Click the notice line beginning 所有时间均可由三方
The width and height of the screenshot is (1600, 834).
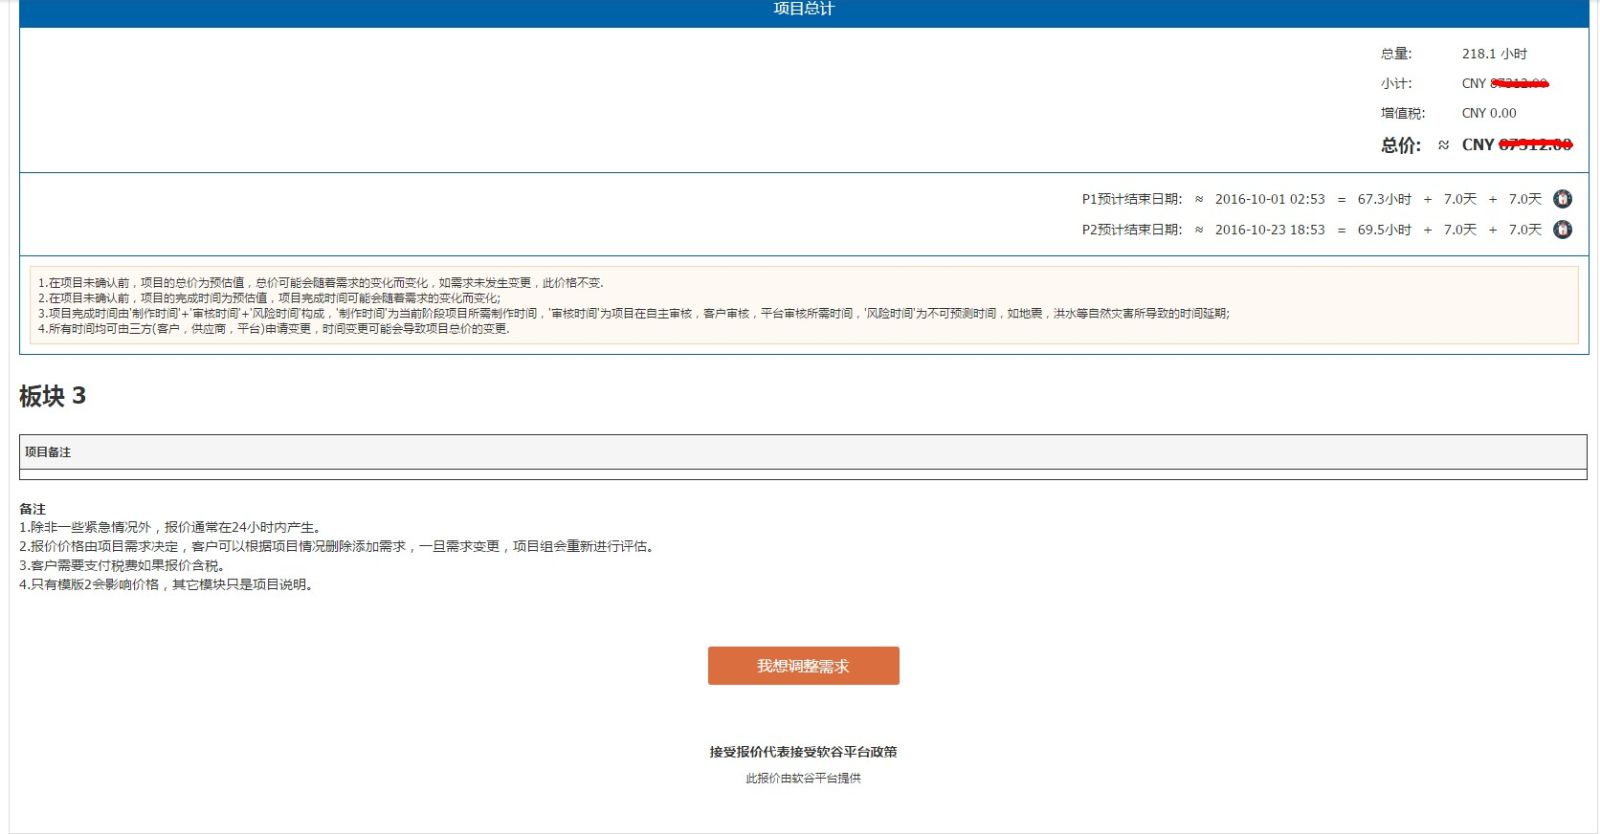click(274, 329)
